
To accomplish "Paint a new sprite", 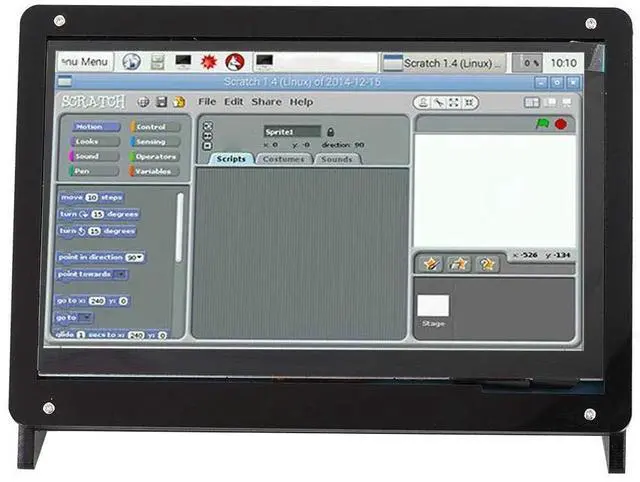I will [x=431, y=264].
